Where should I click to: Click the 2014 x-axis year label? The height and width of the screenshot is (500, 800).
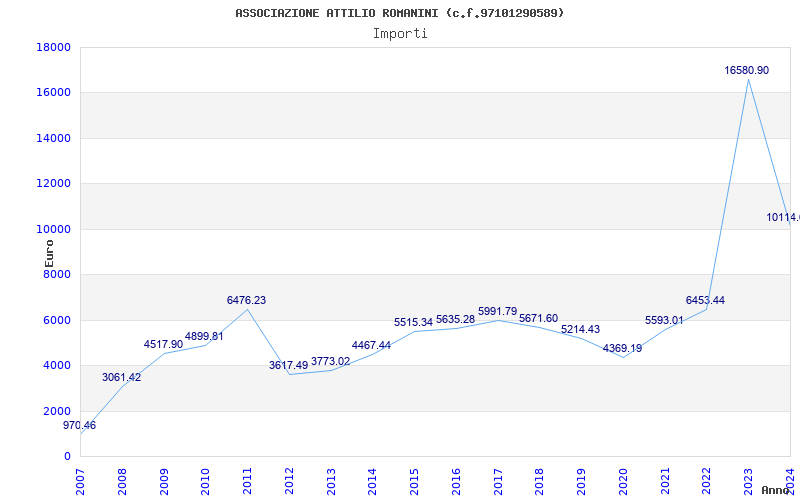372,482
